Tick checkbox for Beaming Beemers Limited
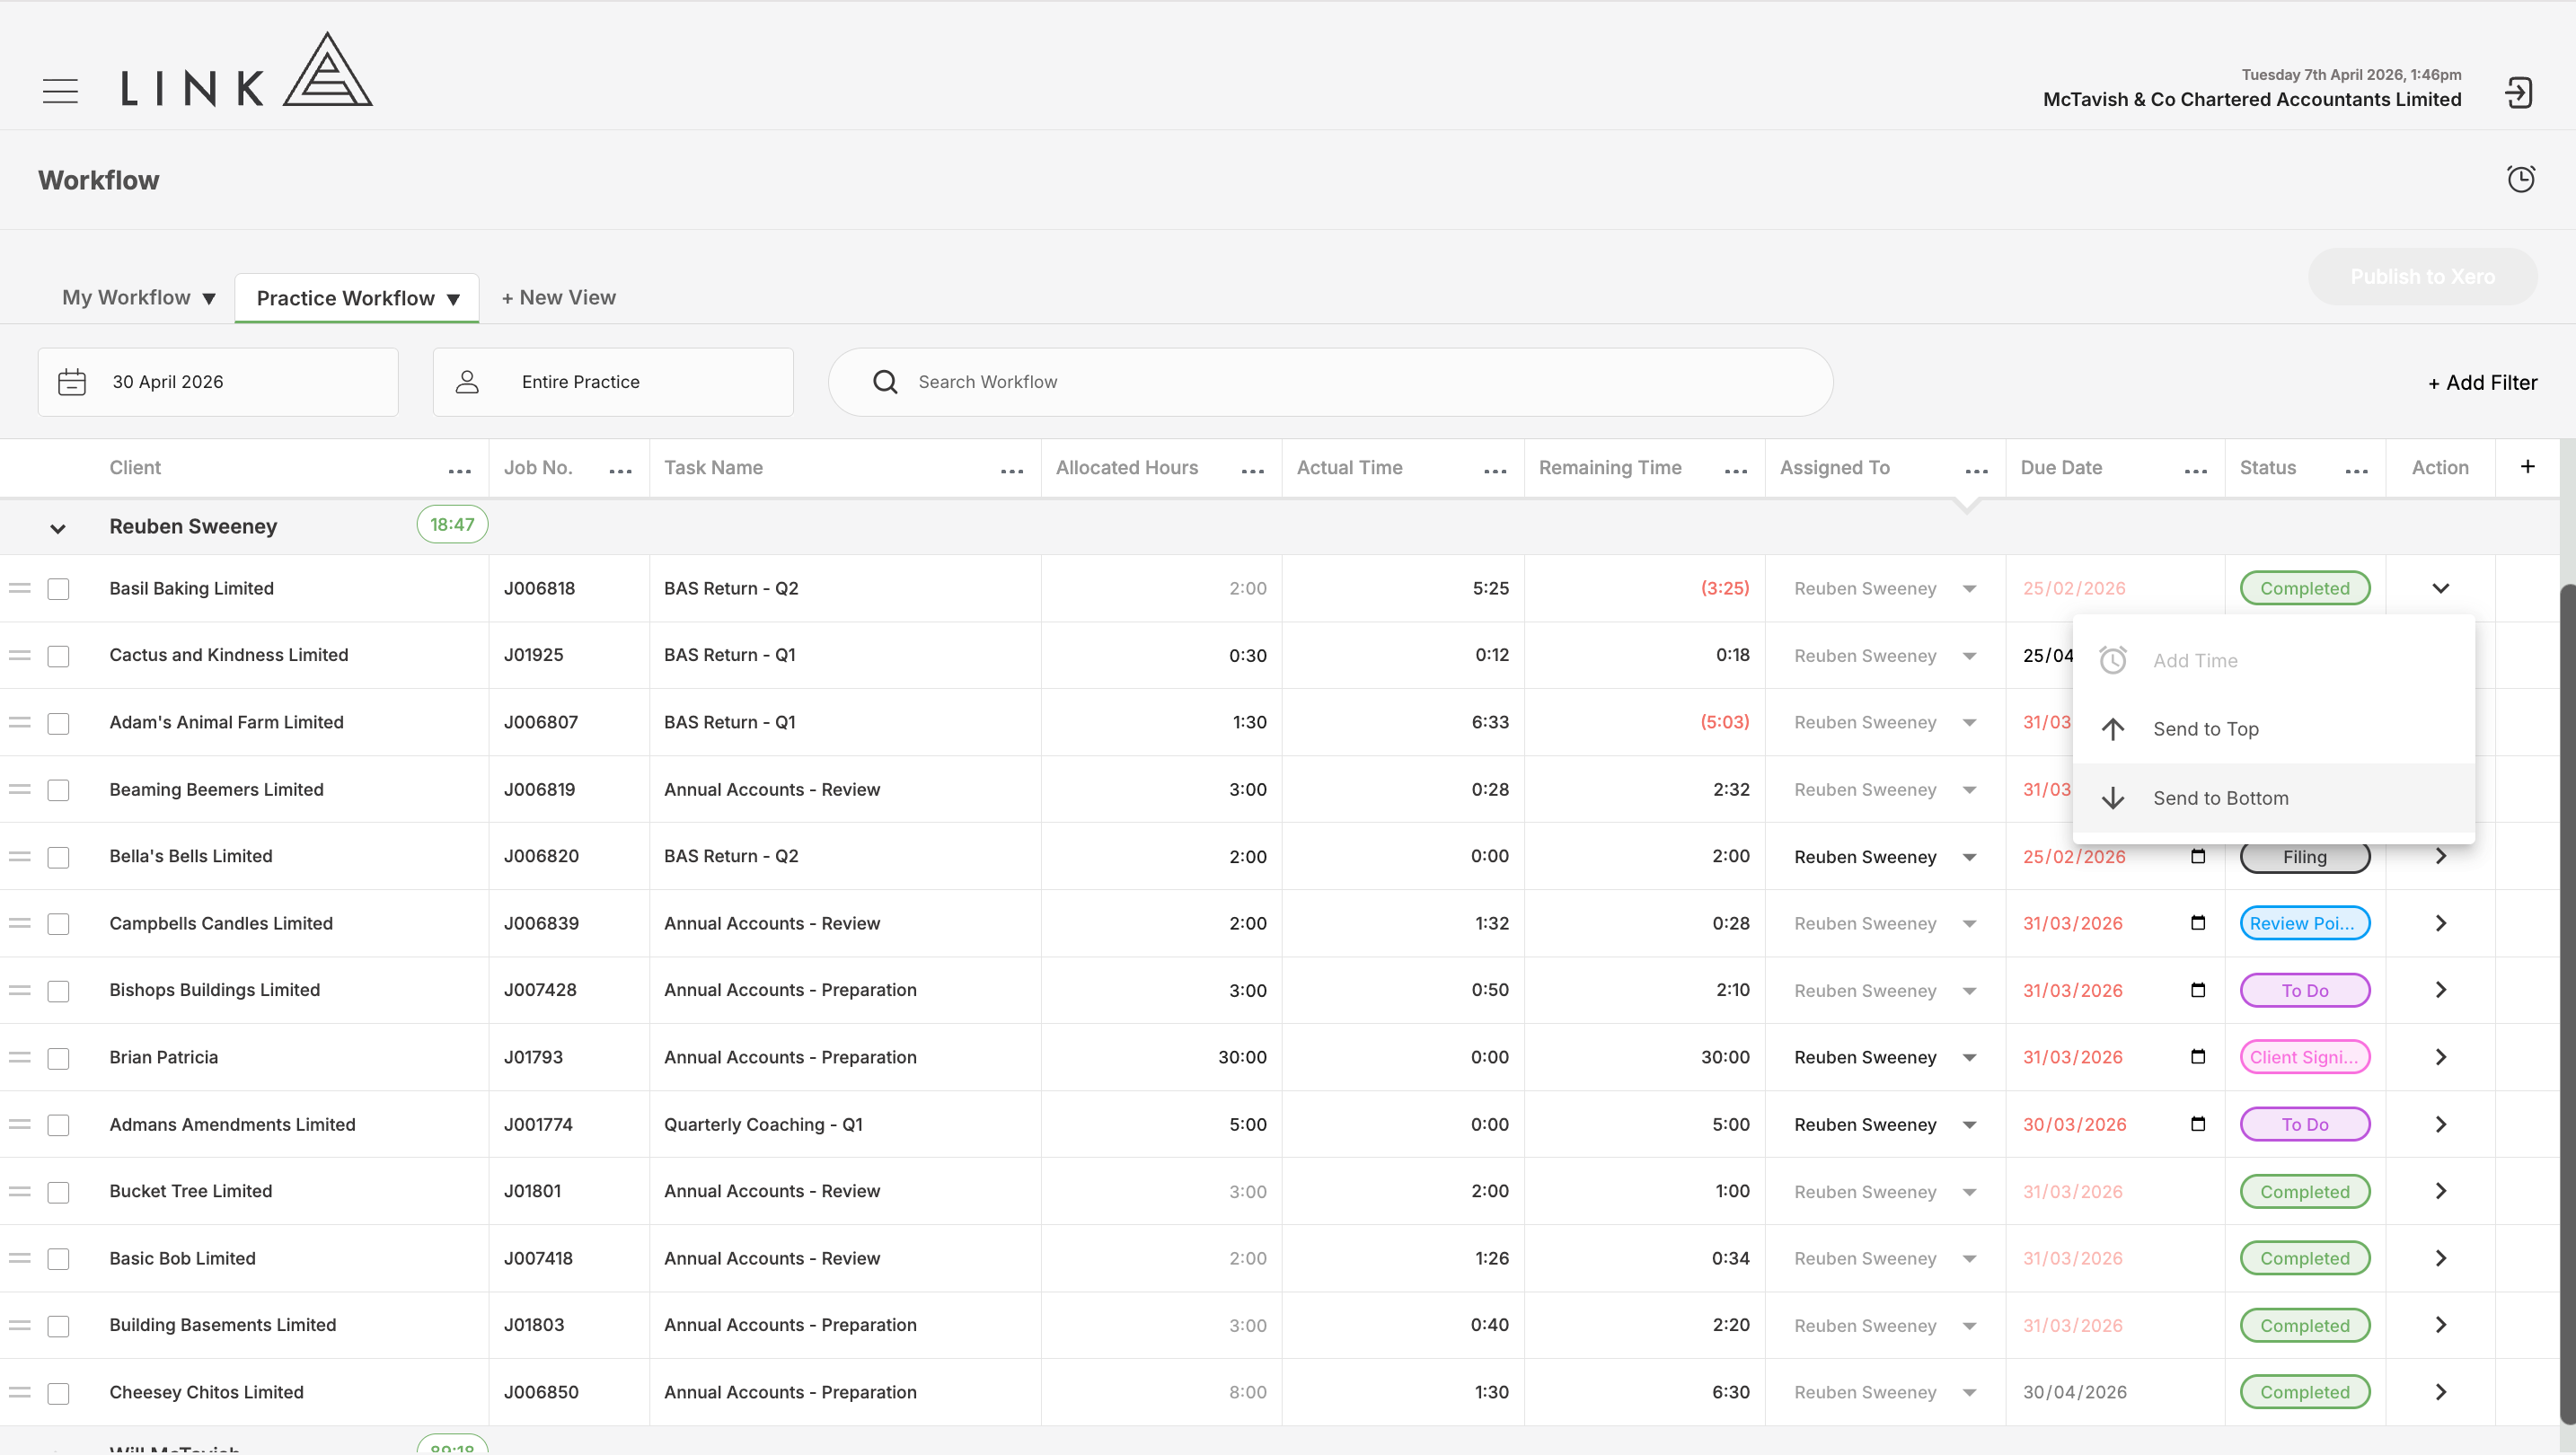 click(x=59, y=790)
